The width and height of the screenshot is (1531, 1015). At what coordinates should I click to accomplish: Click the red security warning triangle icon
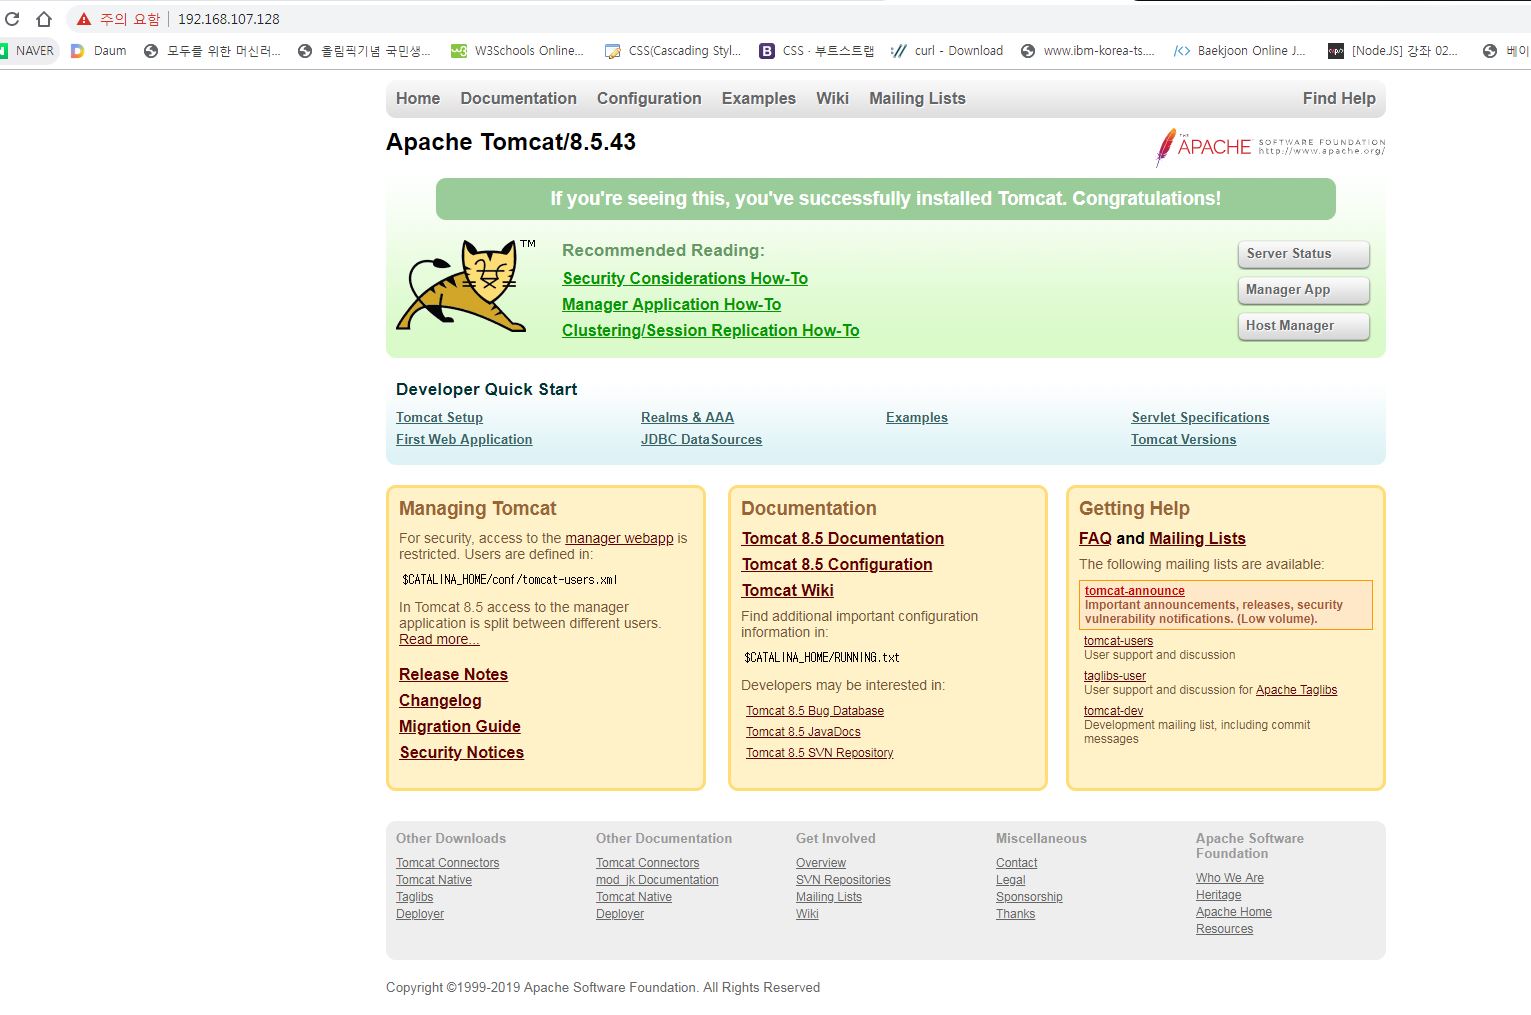coord(84,19)
